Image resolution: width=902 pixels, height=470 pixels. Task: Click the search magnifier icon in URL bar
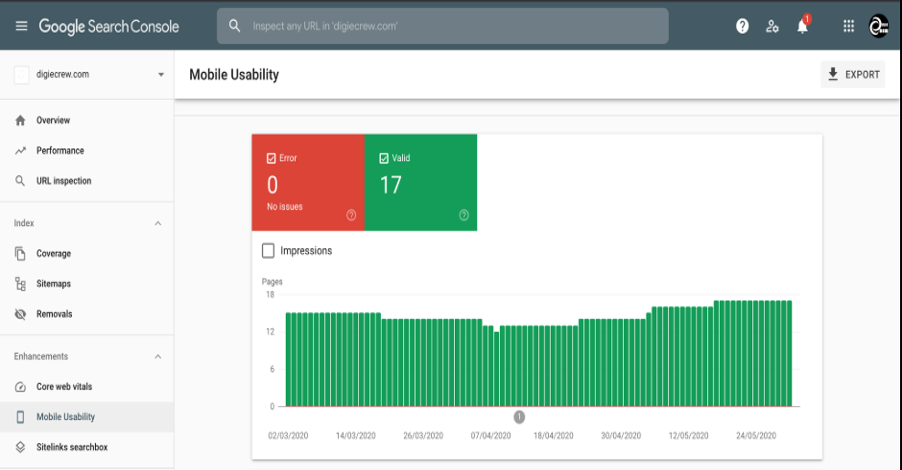[x=235, y=26]
